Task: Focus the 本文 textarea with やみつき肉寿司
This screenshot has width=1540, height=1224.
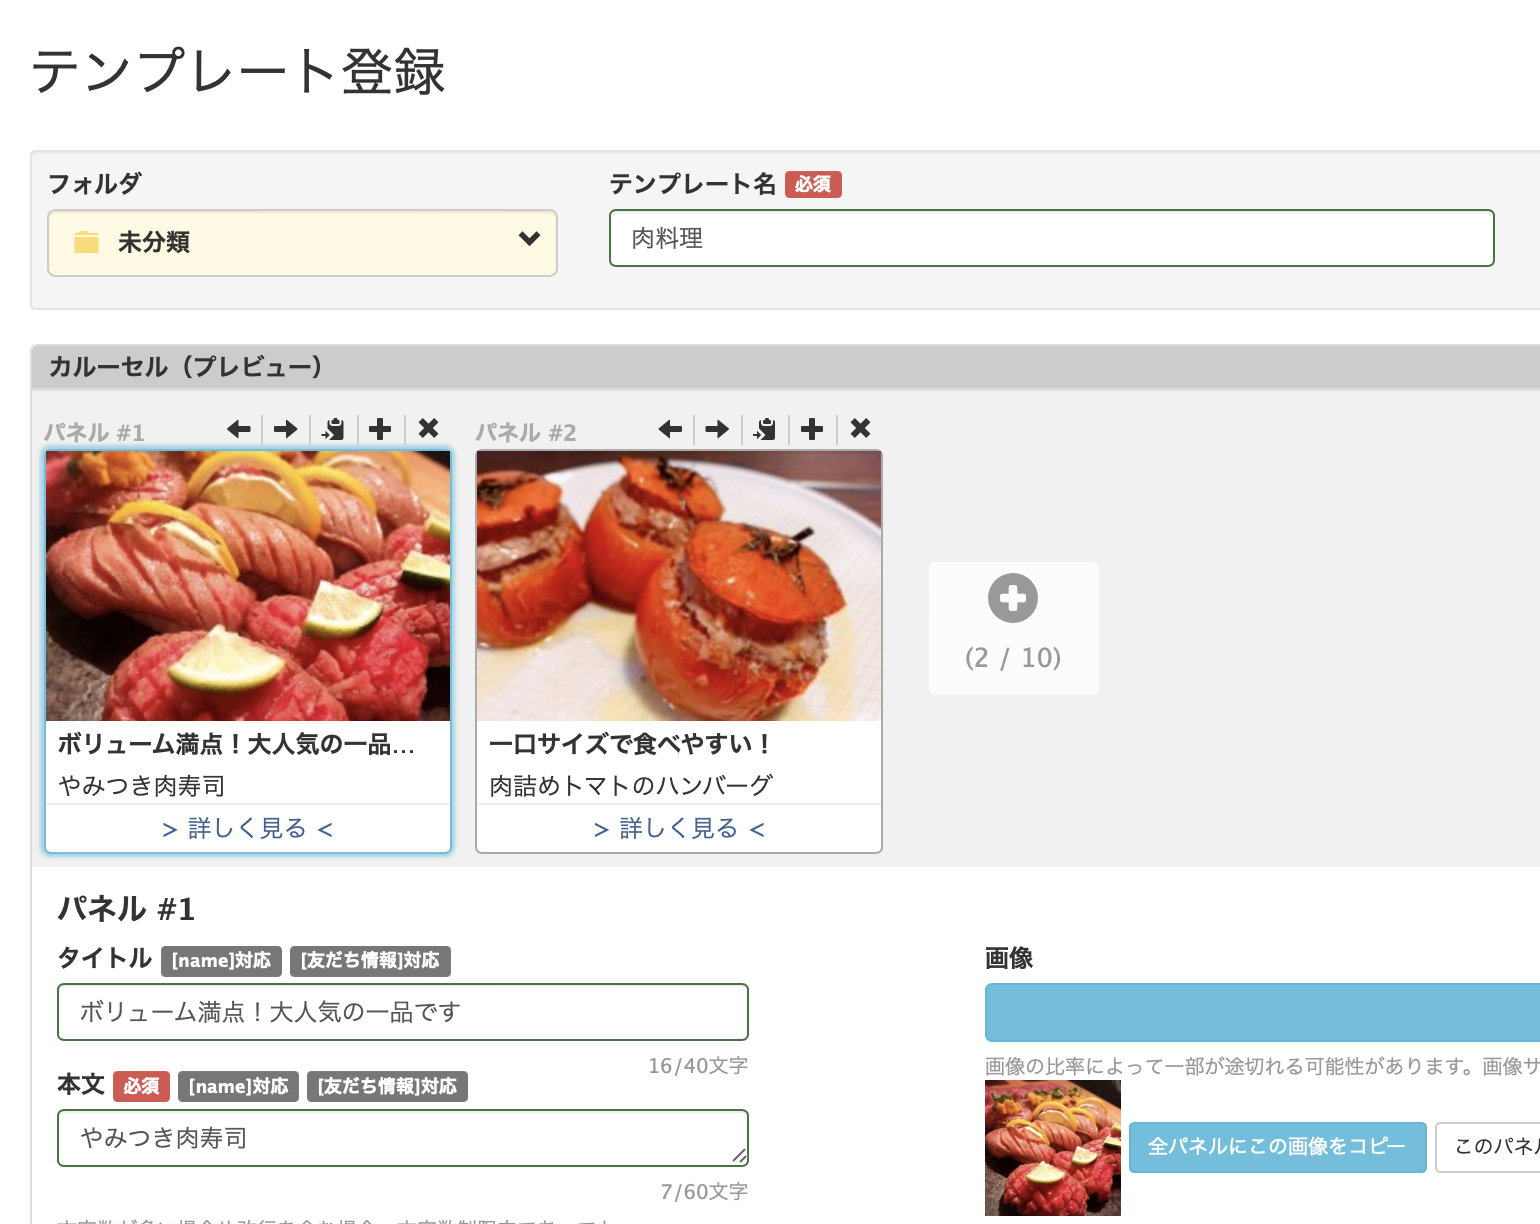Action: coord(402,1138)
